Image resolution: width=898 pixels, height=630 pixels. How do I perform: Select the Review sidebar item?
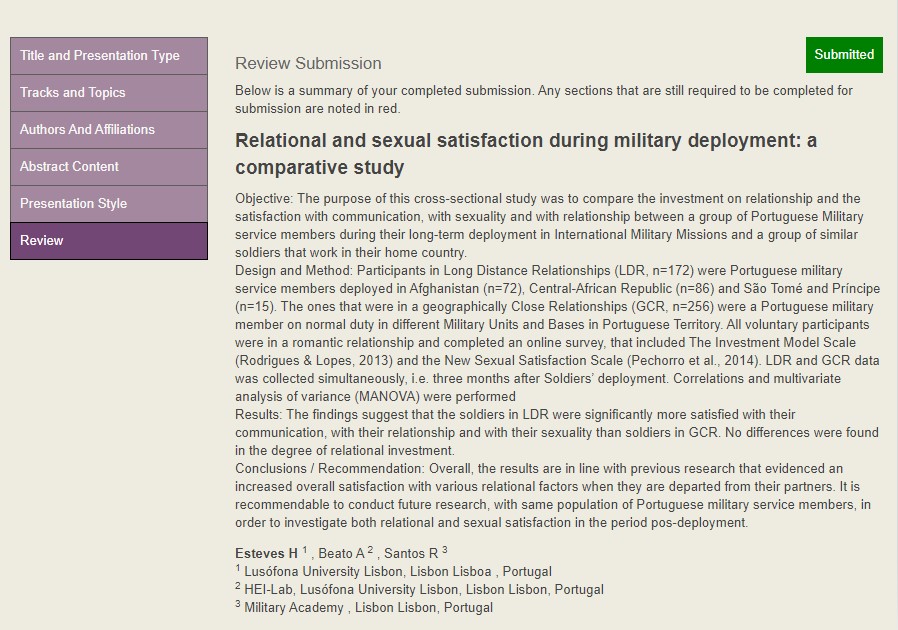tap(109, 241)
